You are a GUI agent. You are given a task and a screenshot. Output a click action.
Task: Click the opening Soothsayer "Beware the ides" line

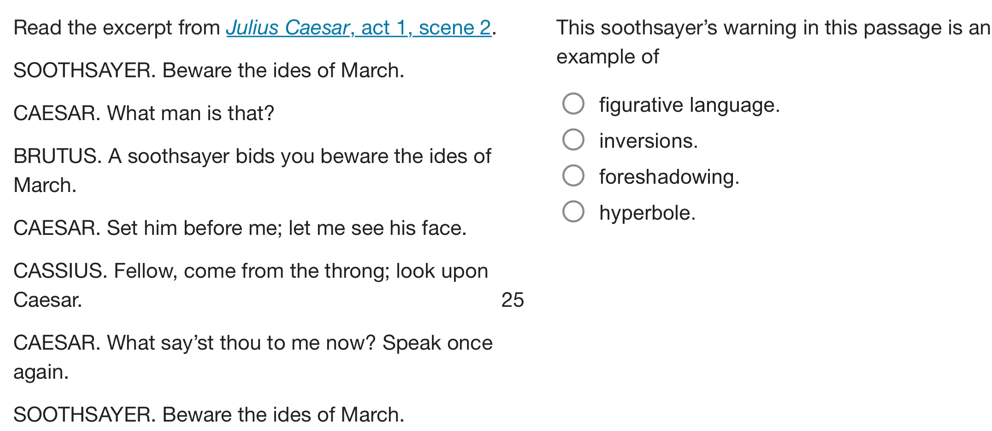[x=210, y=71]
